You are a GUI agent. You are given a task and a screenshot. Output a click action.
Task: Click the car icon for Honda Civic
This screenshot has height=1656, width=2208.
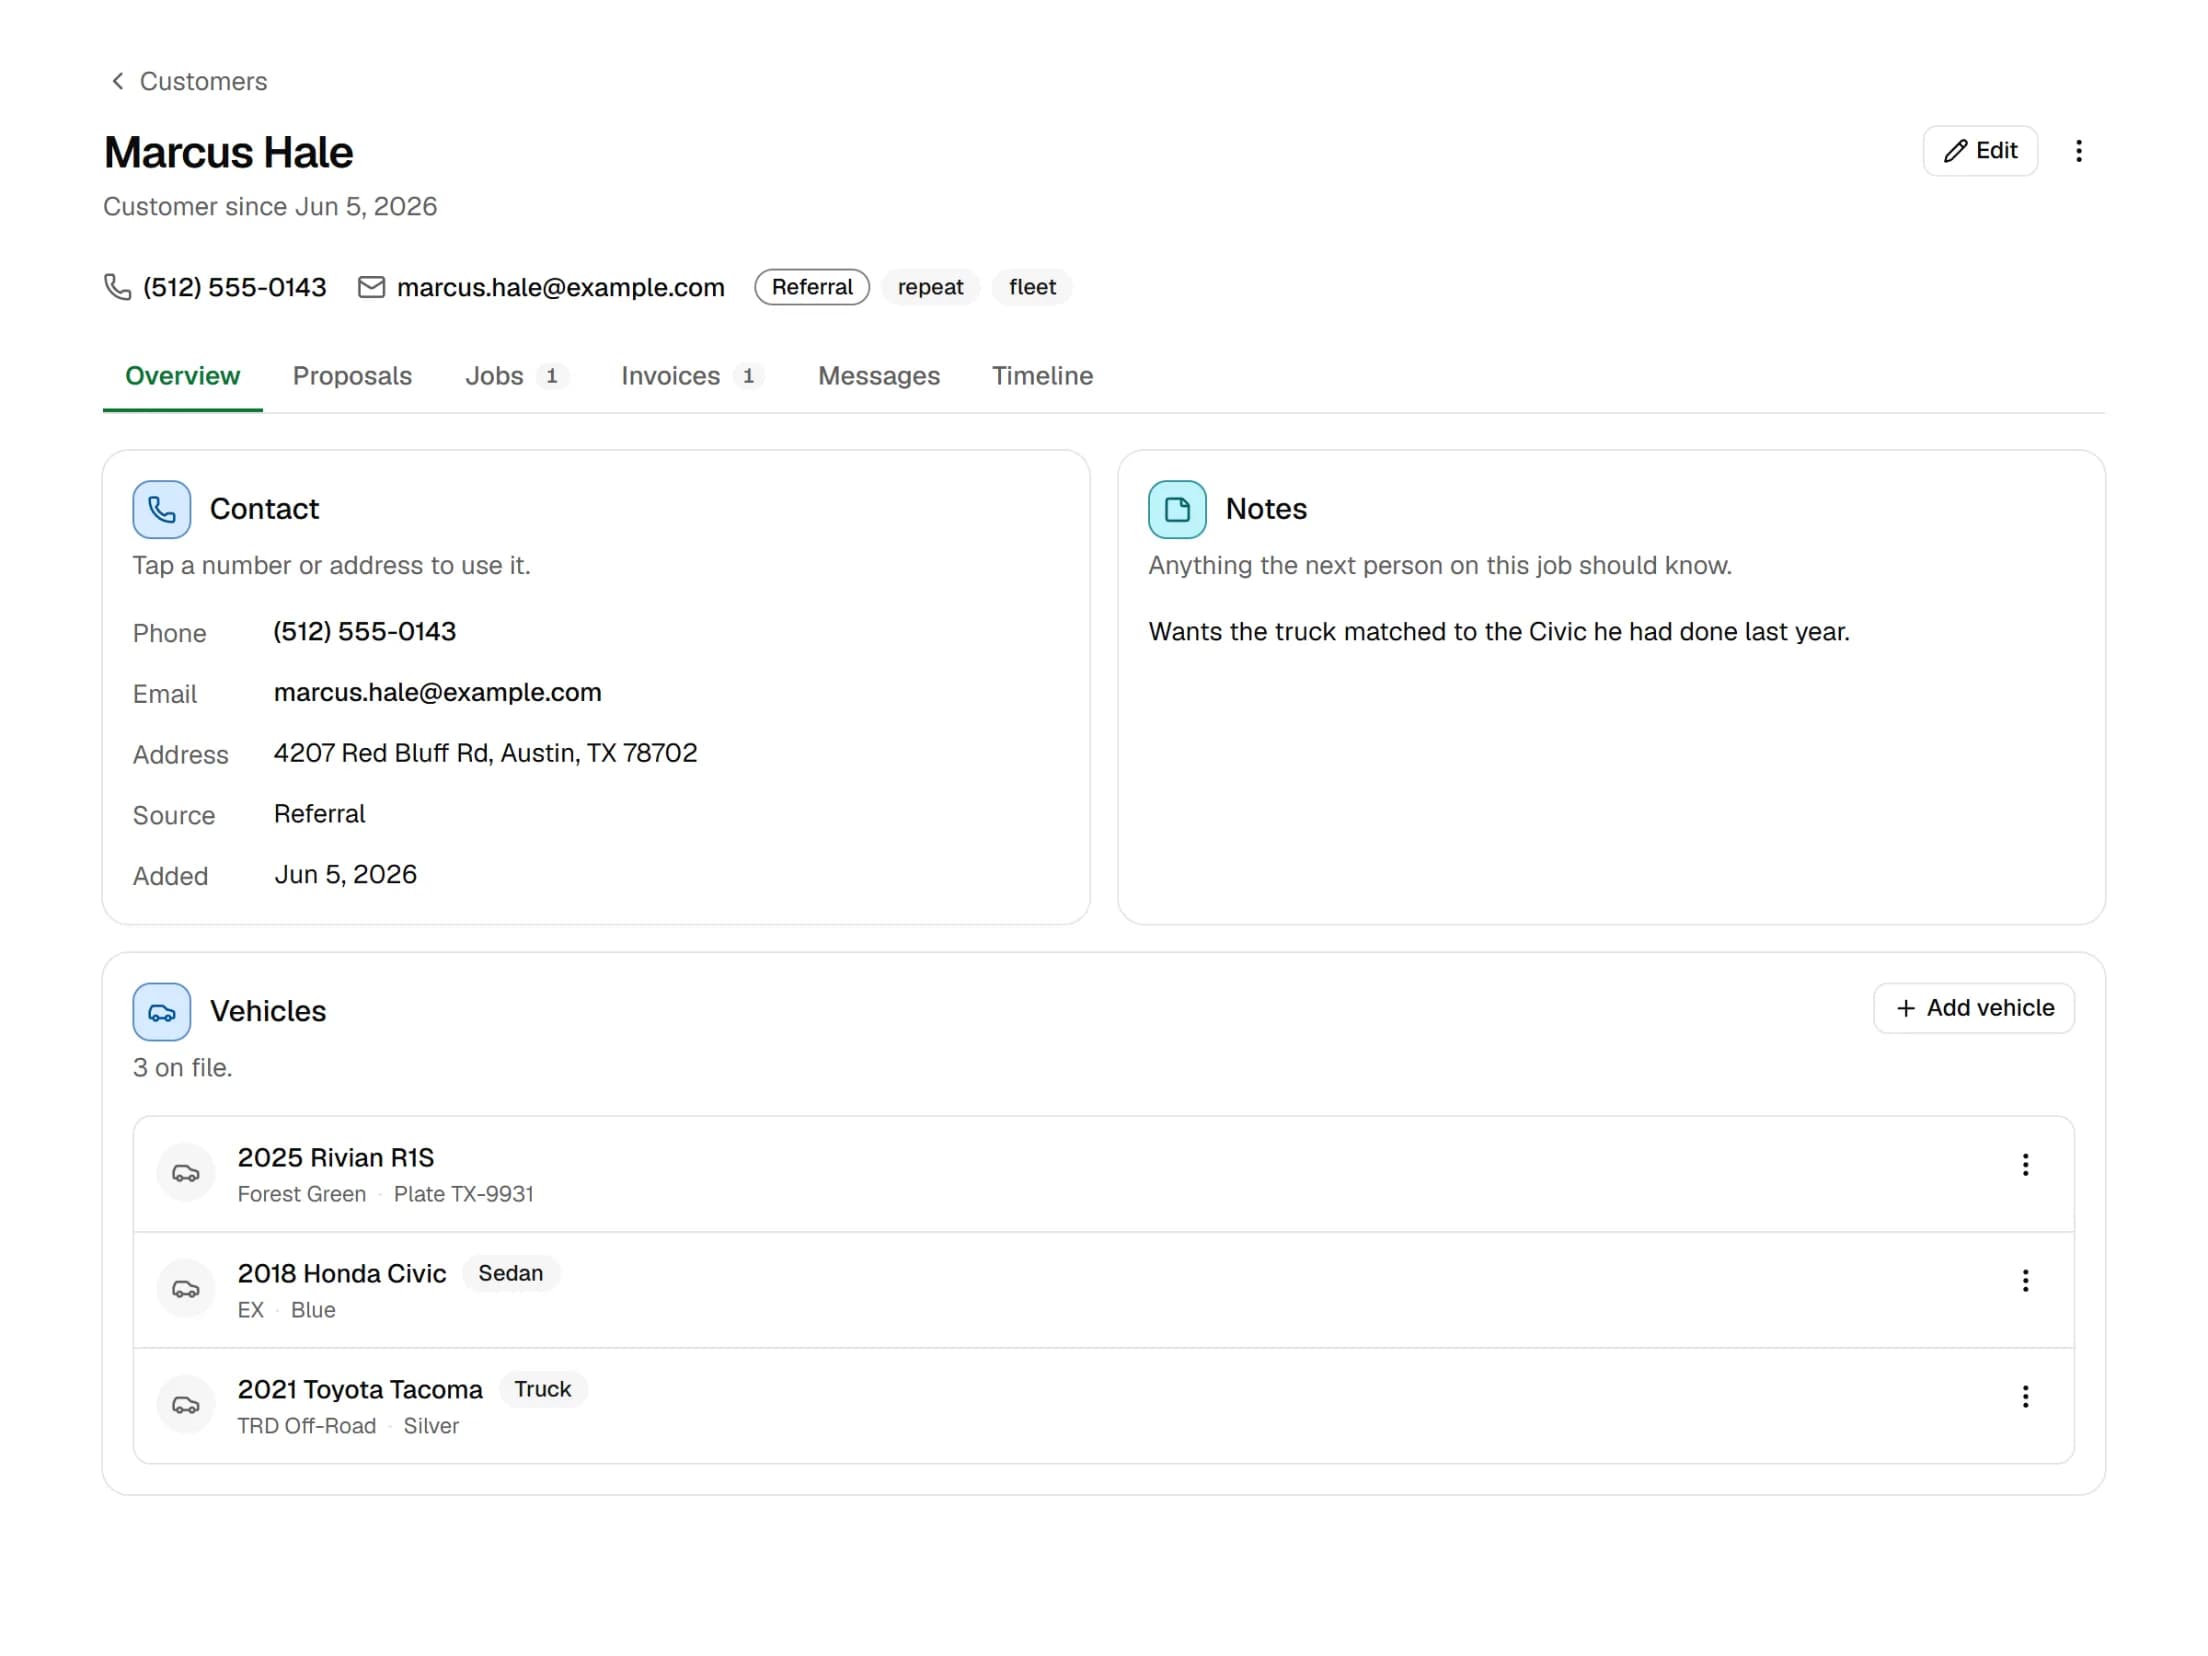(186, 1290)
